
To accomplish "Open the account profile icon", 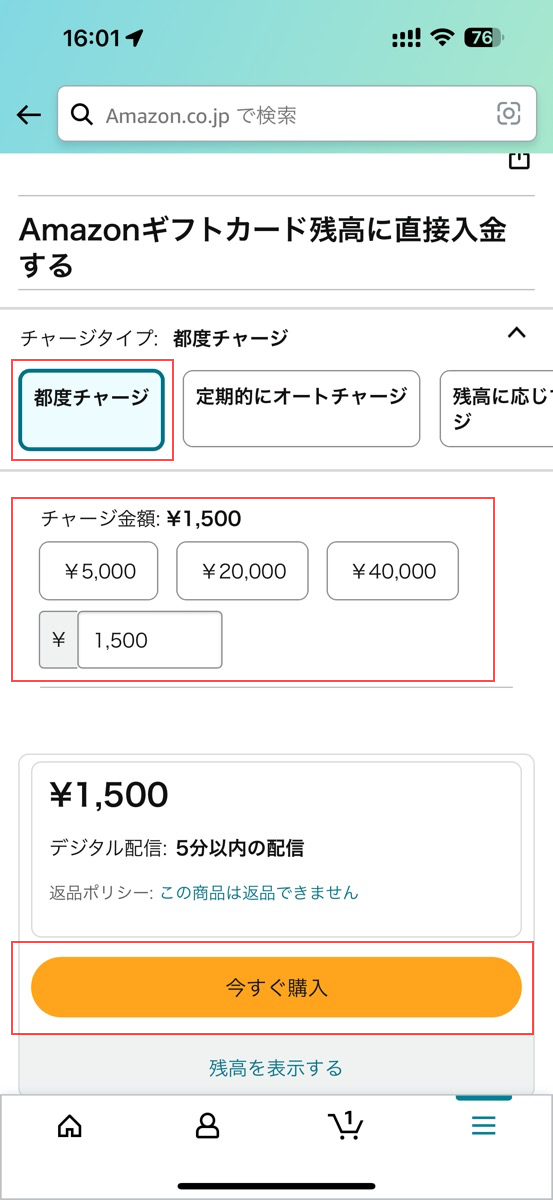I will point(207,1126).
